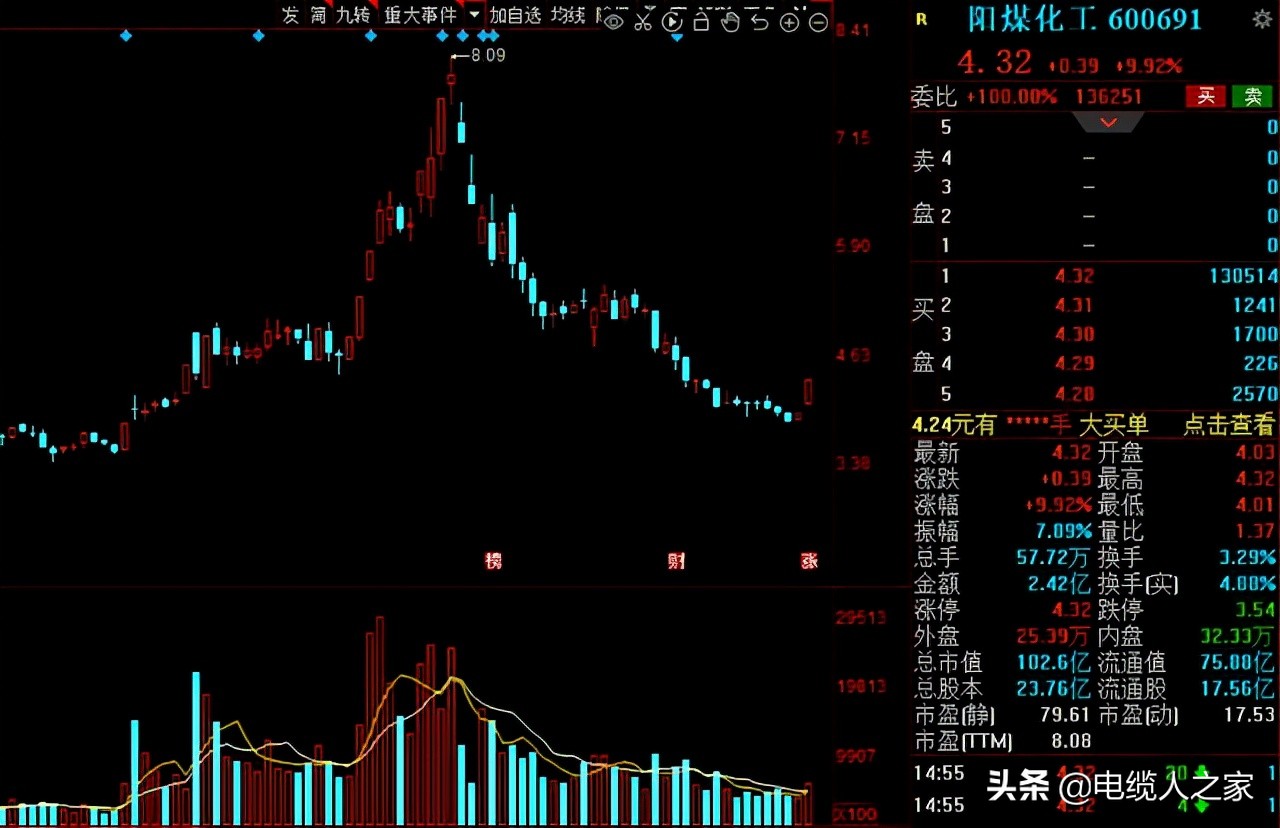Click the 发 toolbar item
Image resolution: width=1280 pixels, height=828 pixels.
coord(290,15)
